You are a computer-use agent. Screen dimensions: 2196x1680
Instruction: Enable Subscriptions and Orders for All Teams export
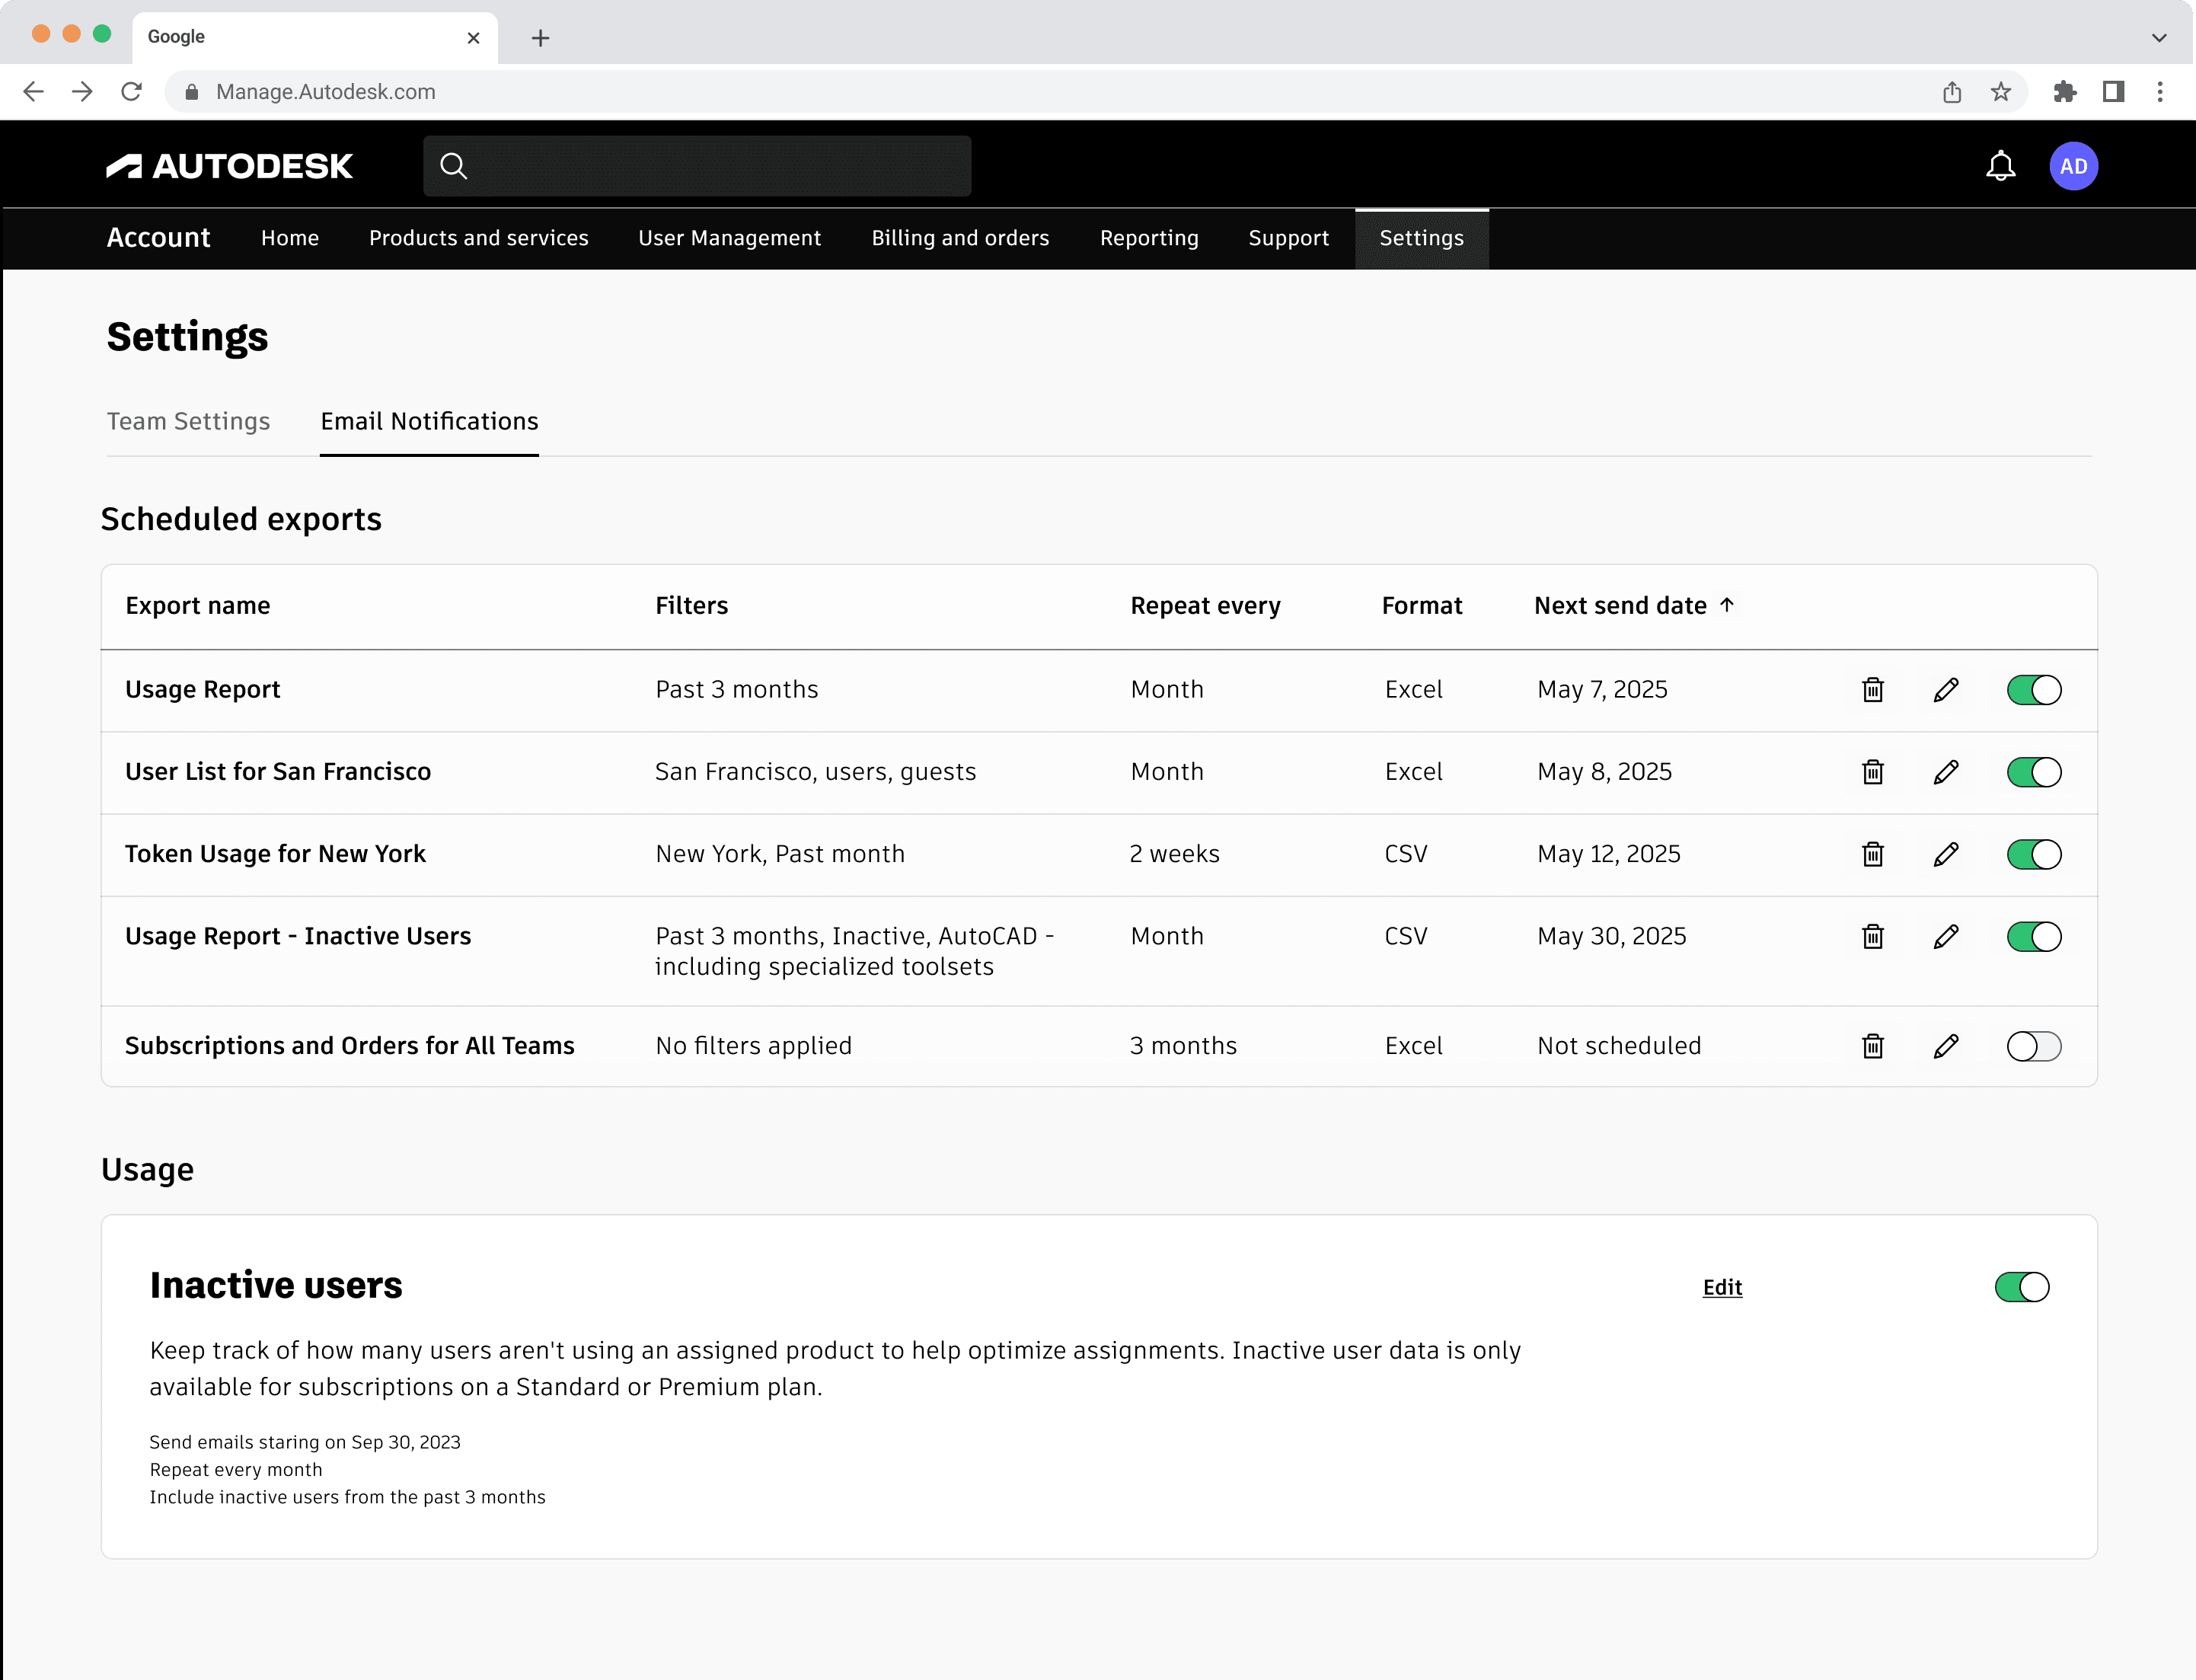pyautogui.click(x=2033, y=1046)
